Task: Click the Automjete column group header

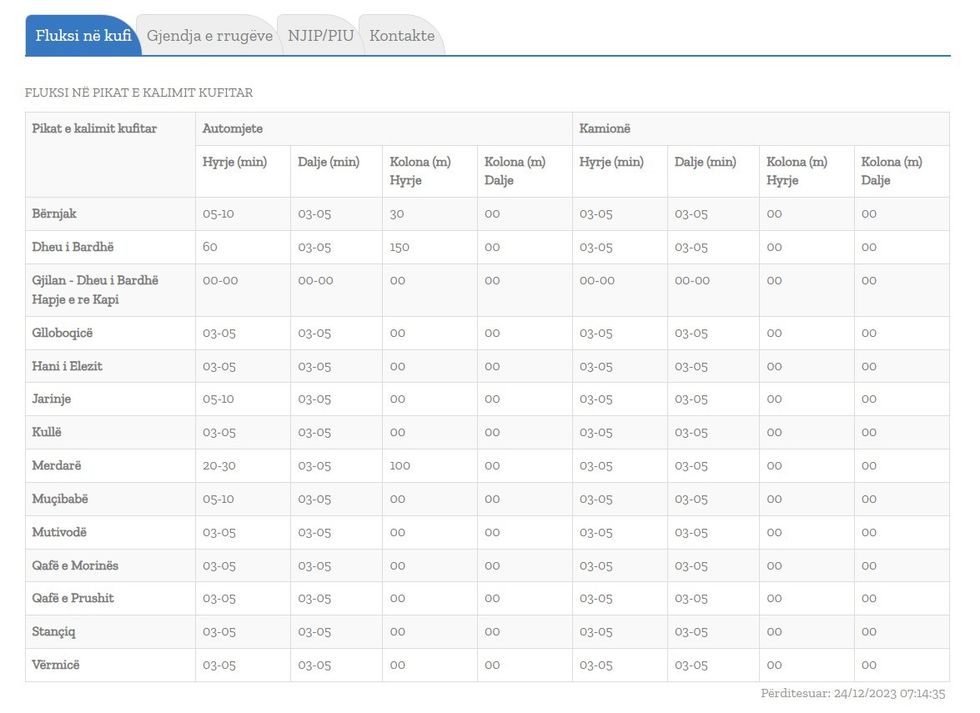Action: pyautogui.click(x=233, y=129)
